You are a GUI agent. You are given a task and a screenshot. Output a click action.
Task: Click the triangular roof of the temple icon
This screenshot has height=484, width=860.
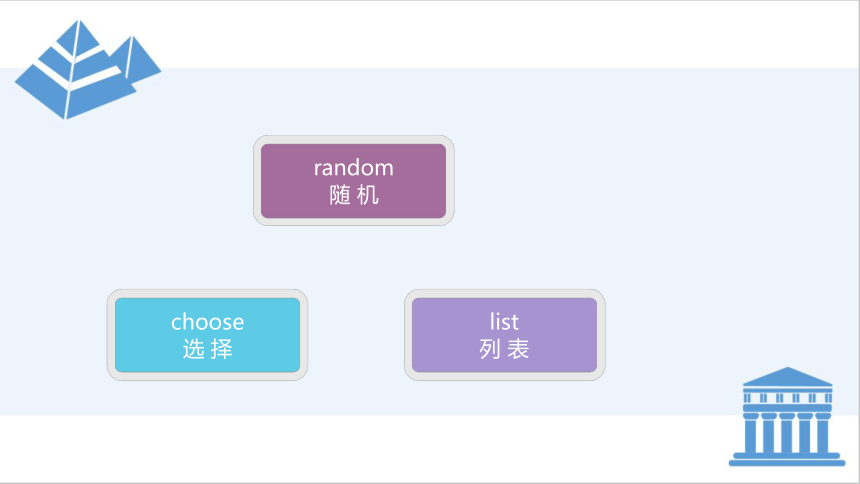[x=788, y=377]
